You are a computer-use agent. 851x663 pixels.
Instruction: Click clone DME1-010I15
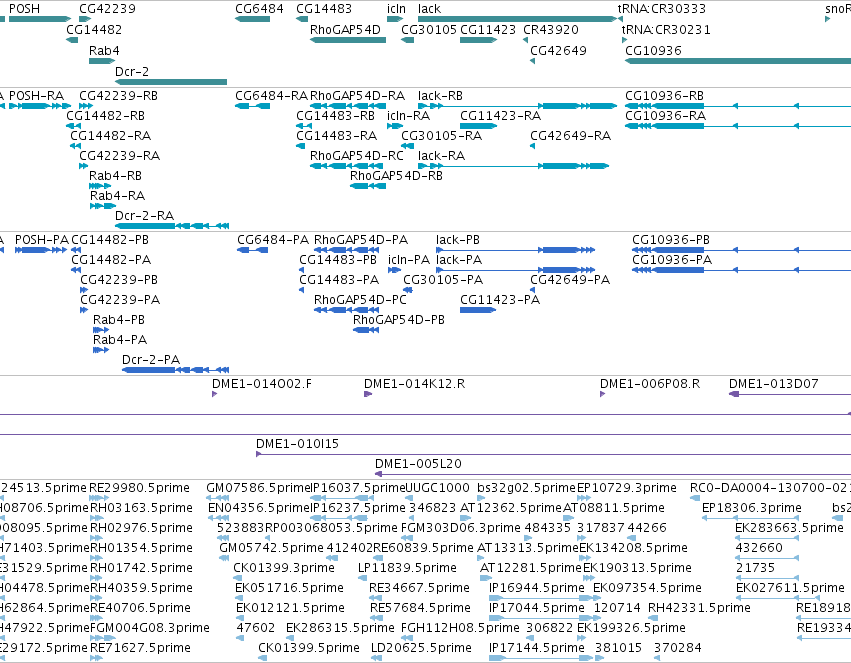pos(553,454)
